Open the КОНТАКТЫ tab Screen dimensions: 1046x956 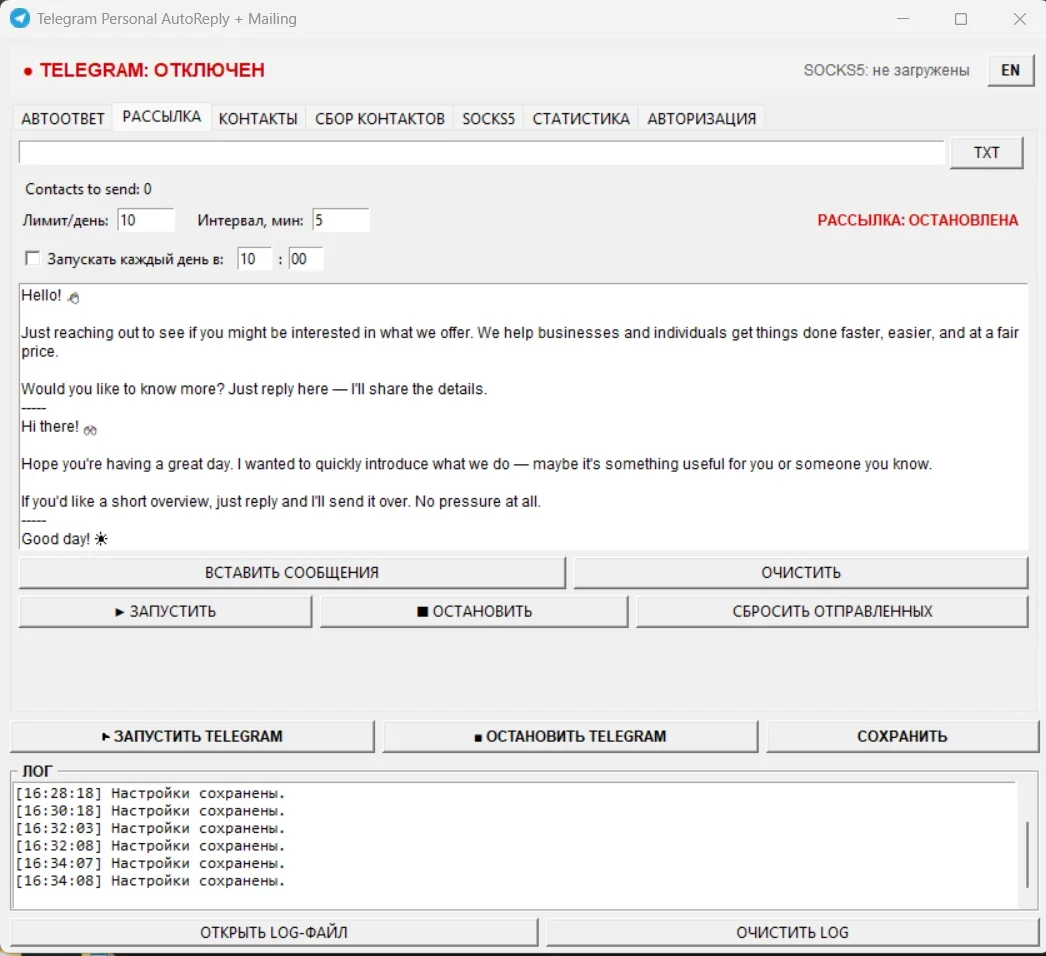click(258, 119)
